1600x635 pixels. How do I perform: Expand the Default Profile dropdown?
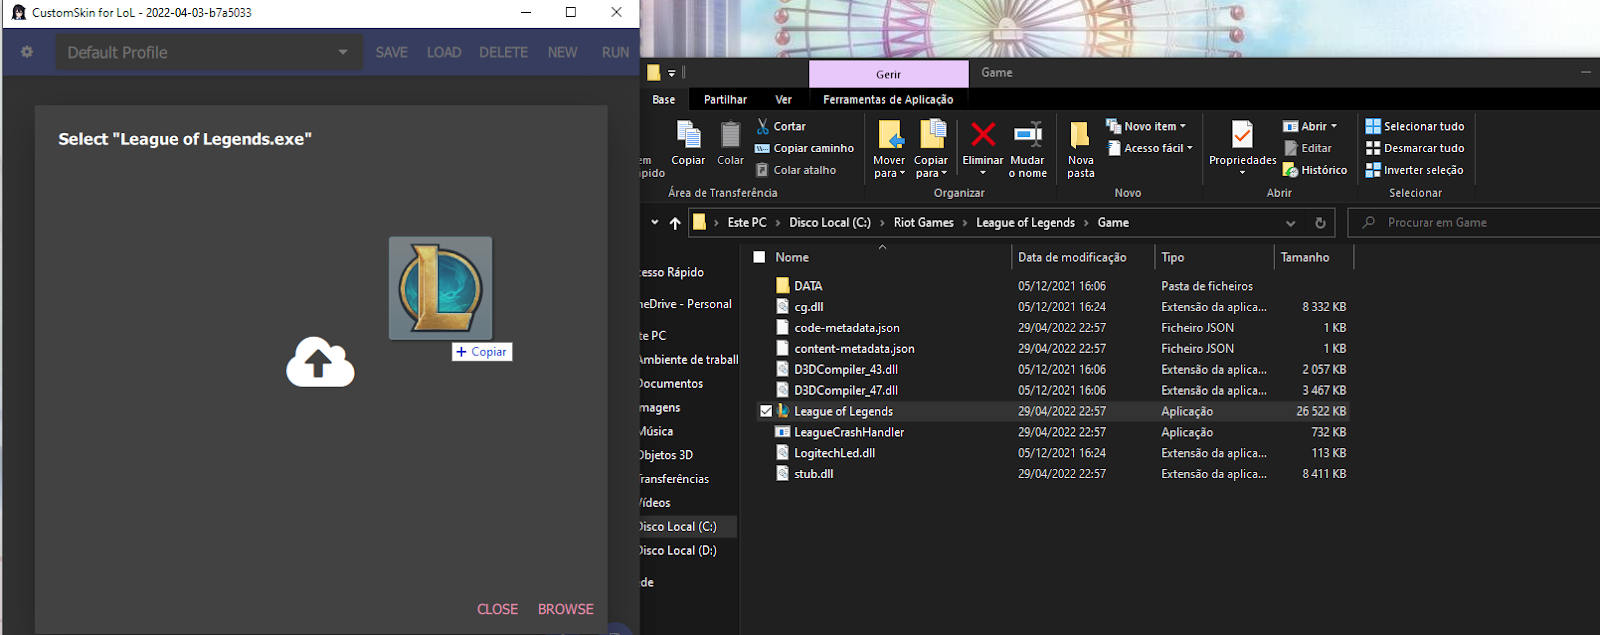pos(208,52)
